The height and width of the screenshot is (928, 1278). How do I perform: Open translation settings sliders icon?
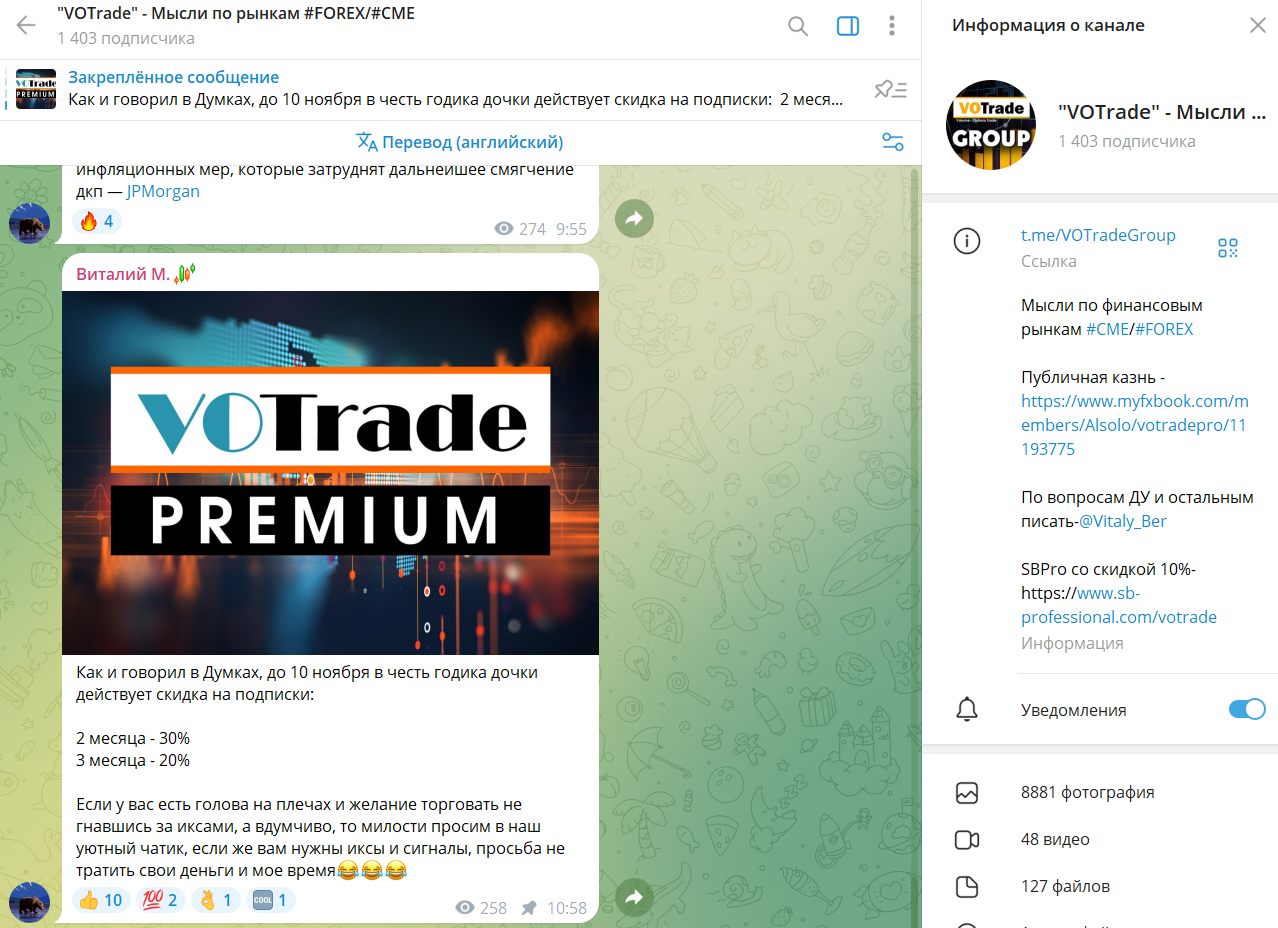pos(893,142)
